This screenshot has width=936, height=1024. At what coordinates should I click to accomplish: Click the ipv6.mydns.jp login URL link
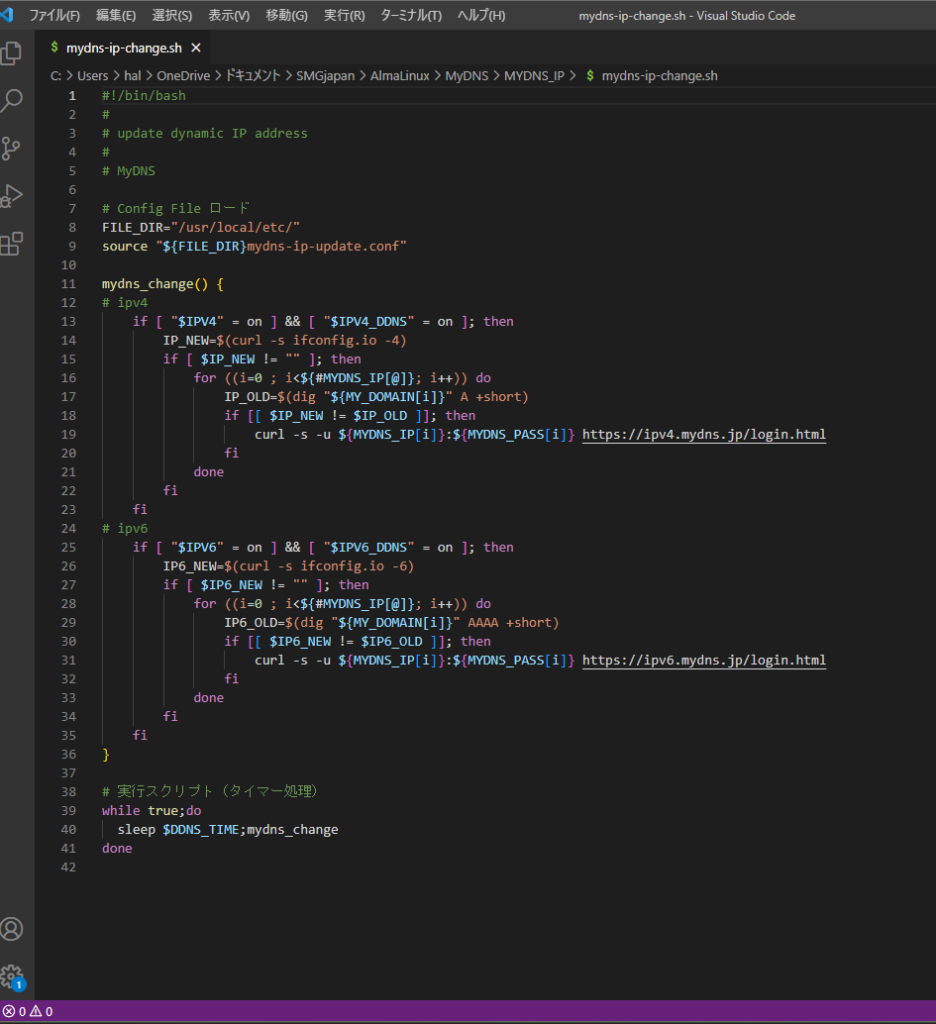click(x=703, y=660)
